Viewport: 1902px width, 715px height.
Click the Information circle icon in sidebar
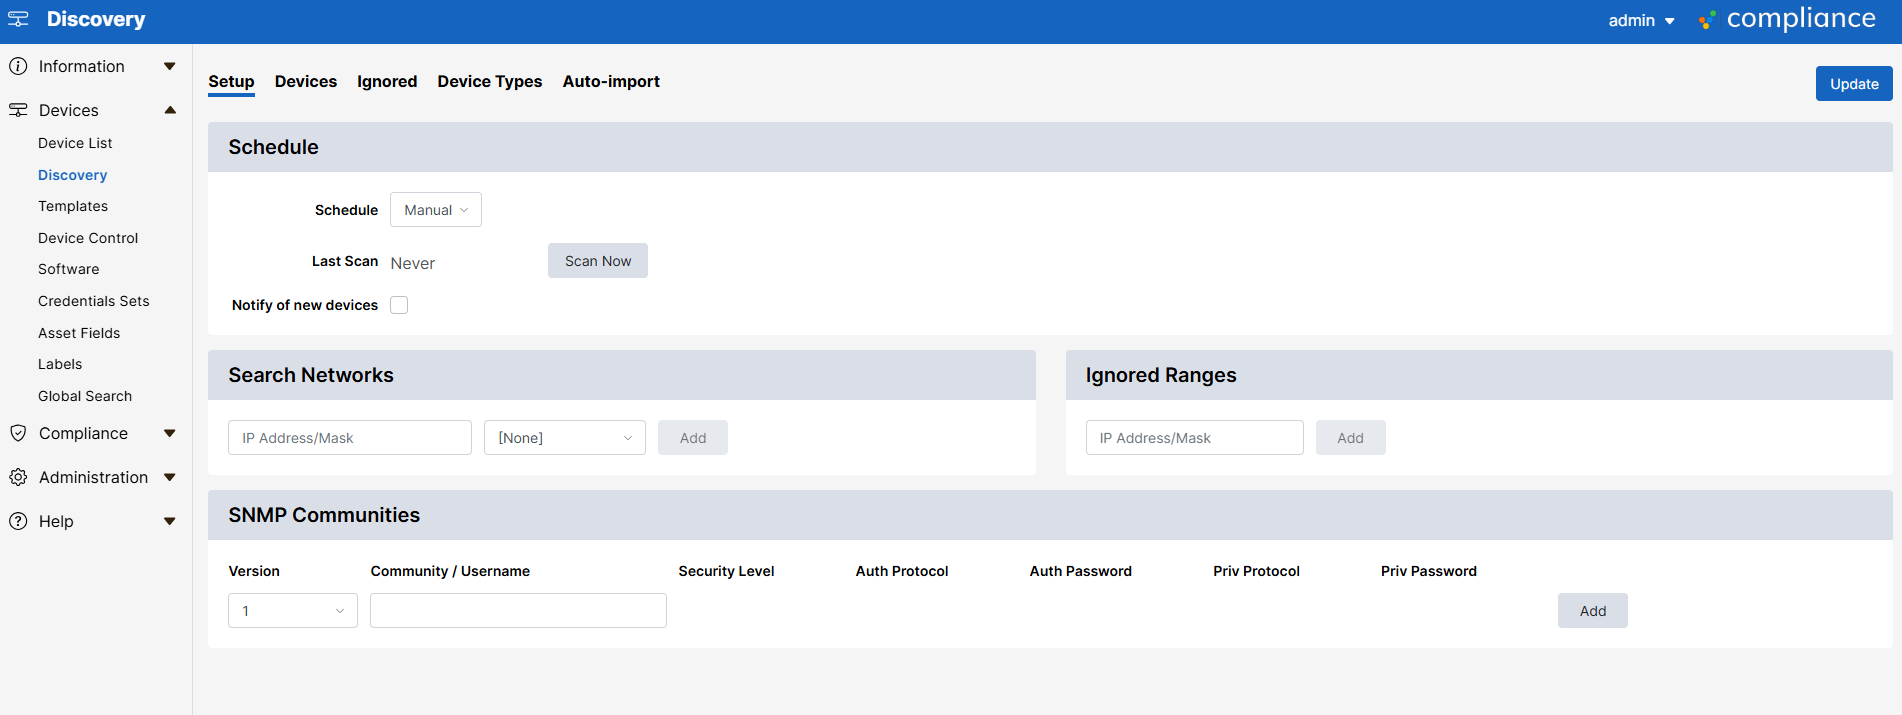pos(18,66)
